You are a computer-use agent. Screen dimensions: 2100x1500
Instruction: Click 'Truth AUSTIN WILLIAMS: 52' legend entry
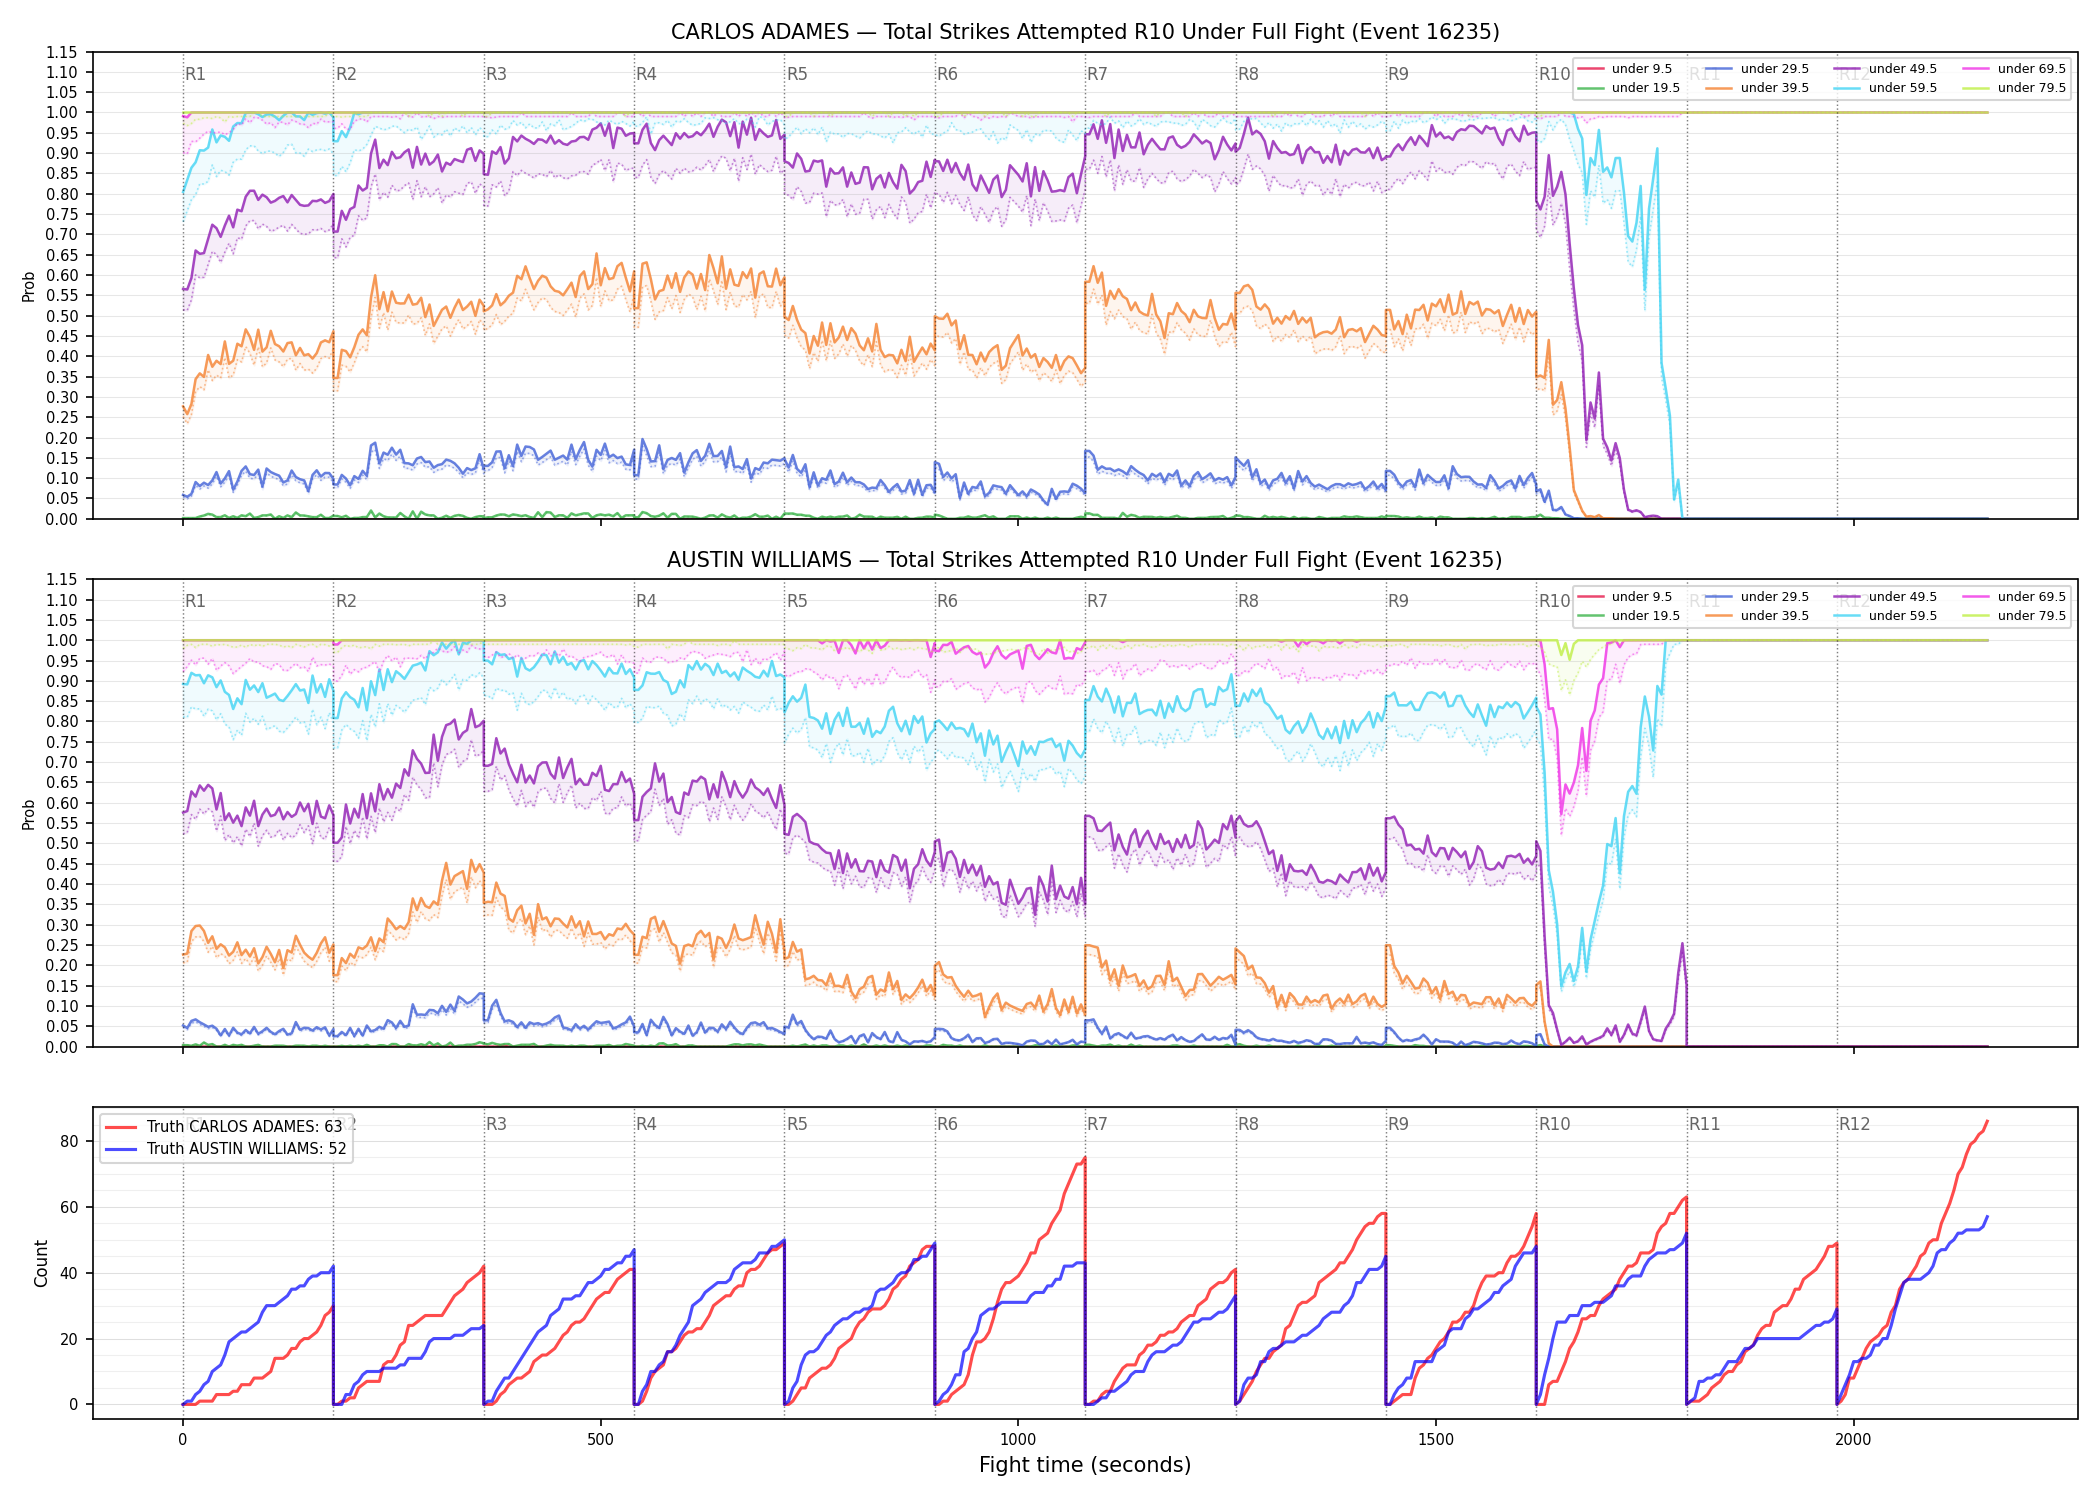(227, 1148)
